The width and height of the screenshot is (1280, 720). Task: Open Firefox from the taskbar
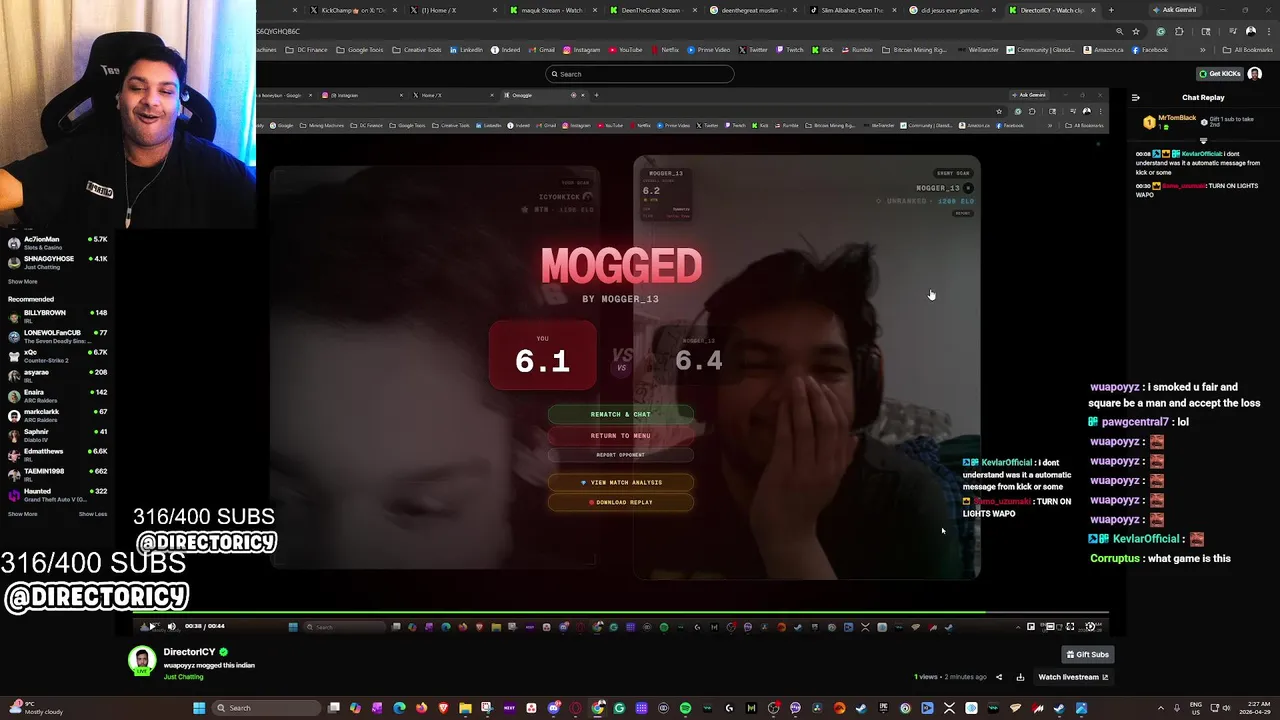point(421,708)
